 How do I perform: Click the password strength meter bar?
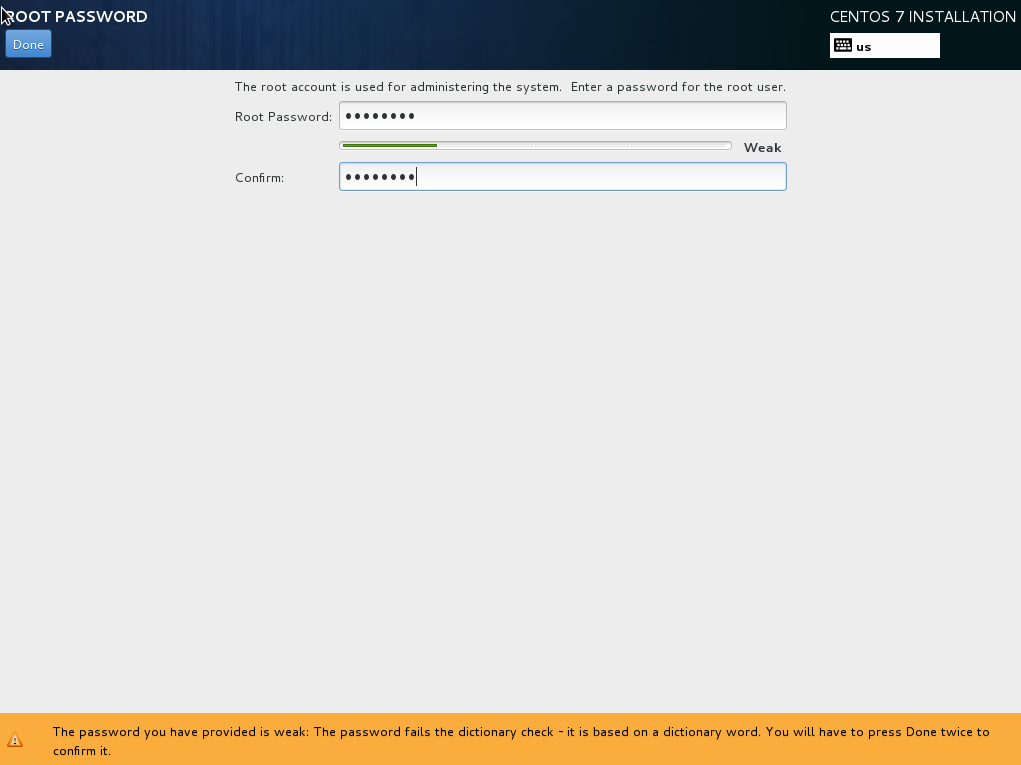click(537, 145)
